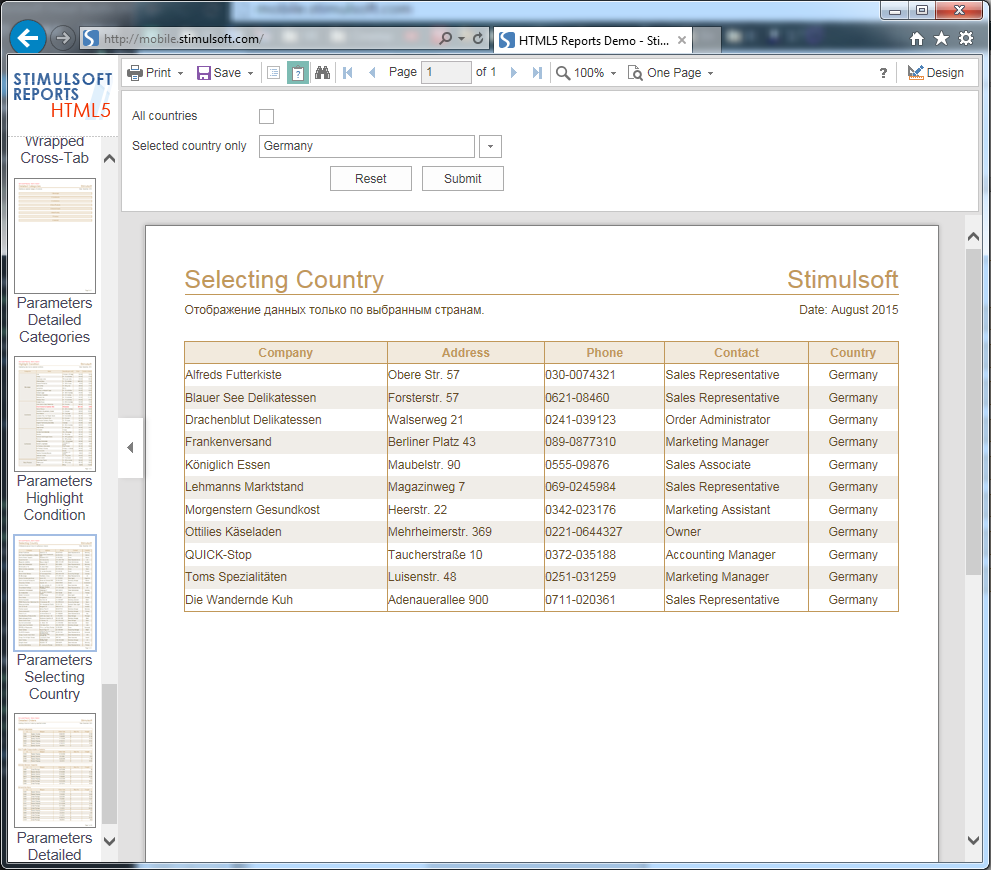The width and height of the screenshot is (991, 870).
Task: Click the Parameters Selecting Country label
Action: click(54, 677)
